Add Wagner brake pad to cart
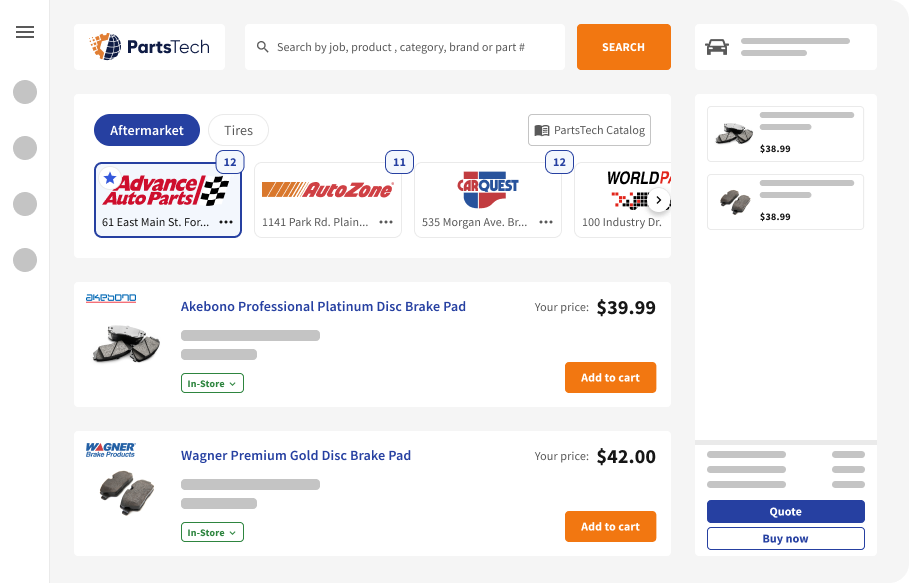 (610, 526)
